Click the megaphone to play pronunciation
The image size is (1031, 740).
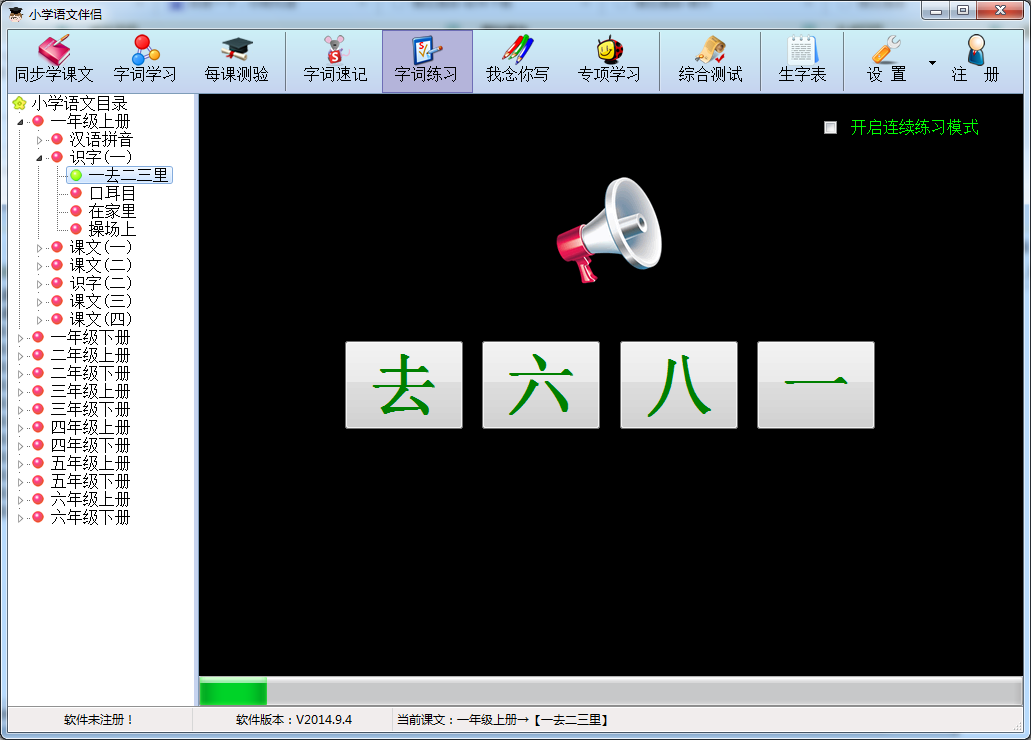[608, 229]
